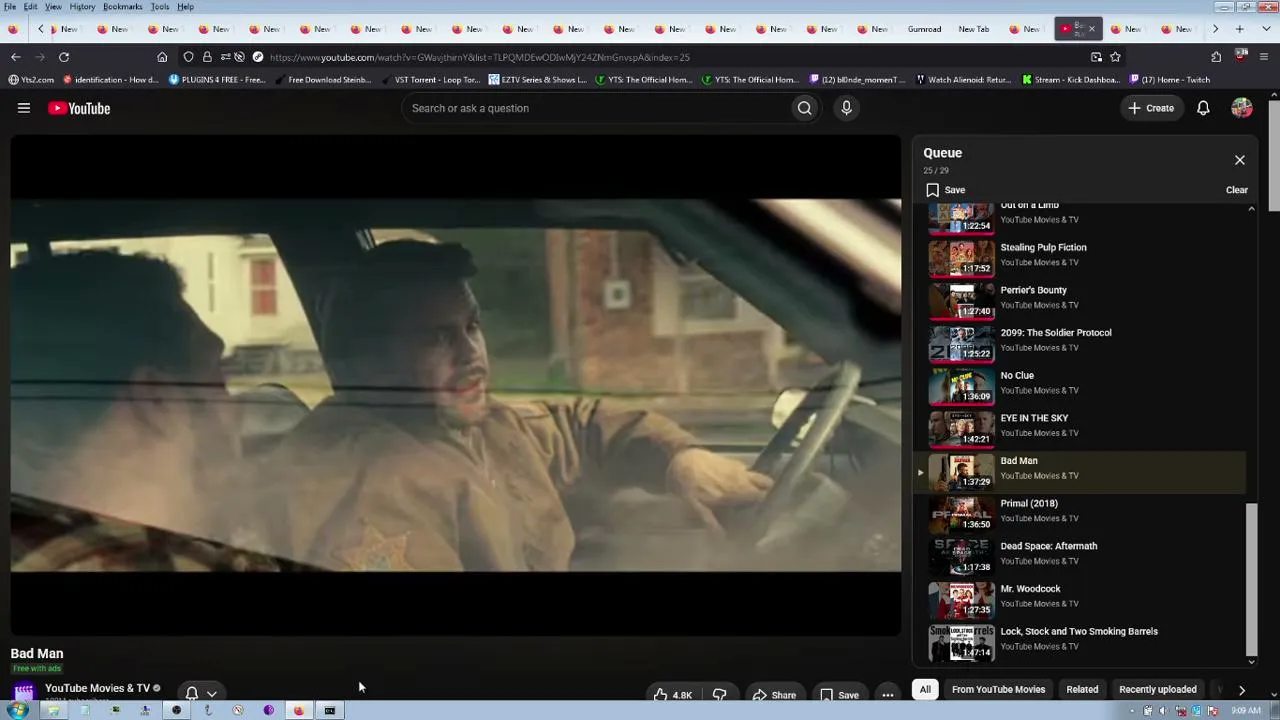Play Perrier's Bounty thumbnail in queue
Image resolution: width=1280 pixels, height=720 pixels.
(962, 300)
